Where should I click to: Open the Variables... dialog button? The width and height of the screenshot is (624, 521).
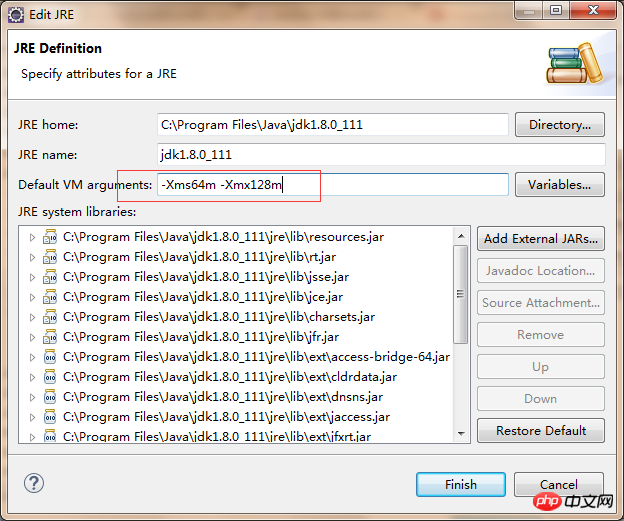(x=560, y=185)
